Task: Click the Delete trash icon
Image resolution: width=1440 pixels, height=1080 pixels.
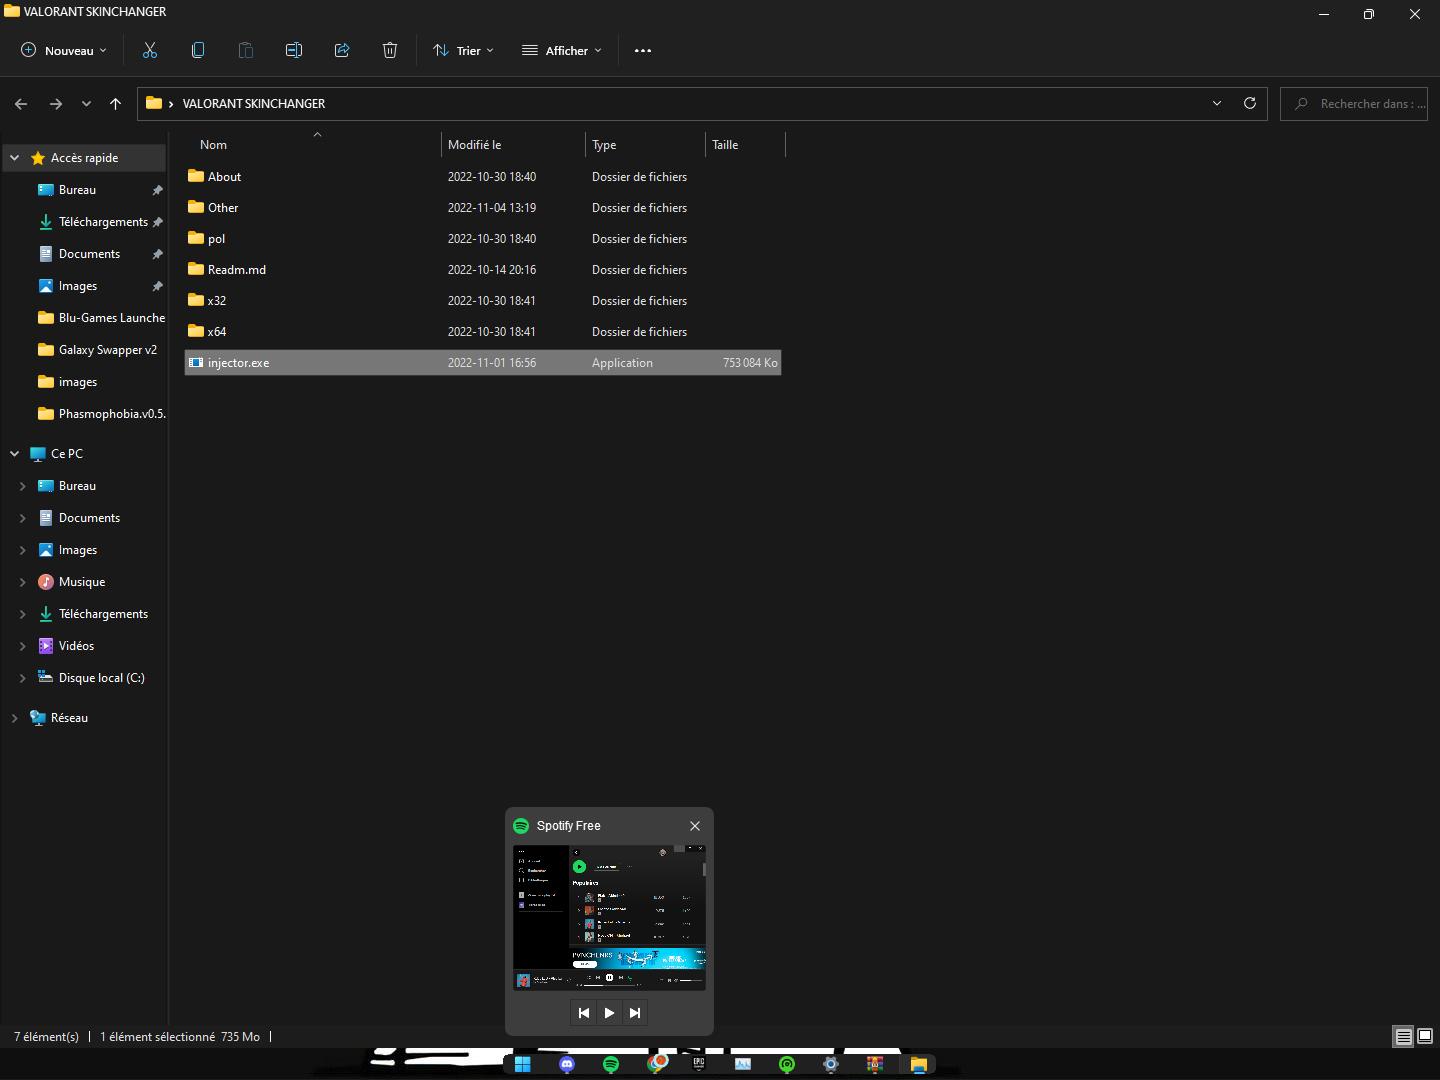Action: (390, 50)
